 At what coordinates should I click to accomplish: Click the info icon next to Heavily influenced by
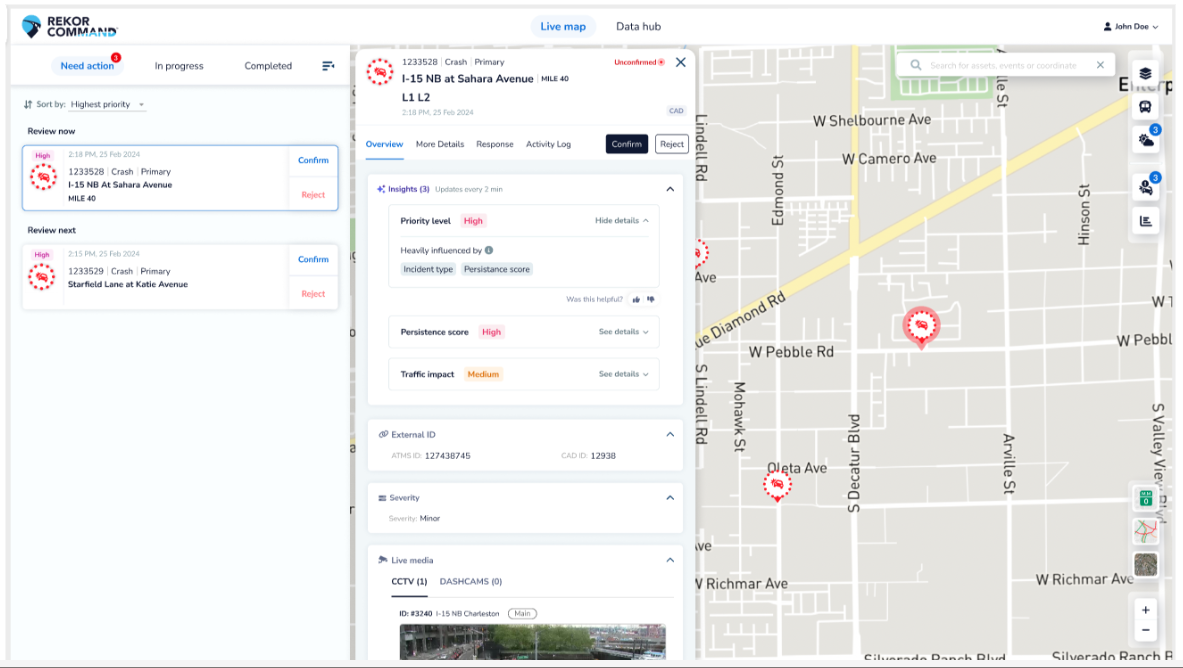point(489,251)
